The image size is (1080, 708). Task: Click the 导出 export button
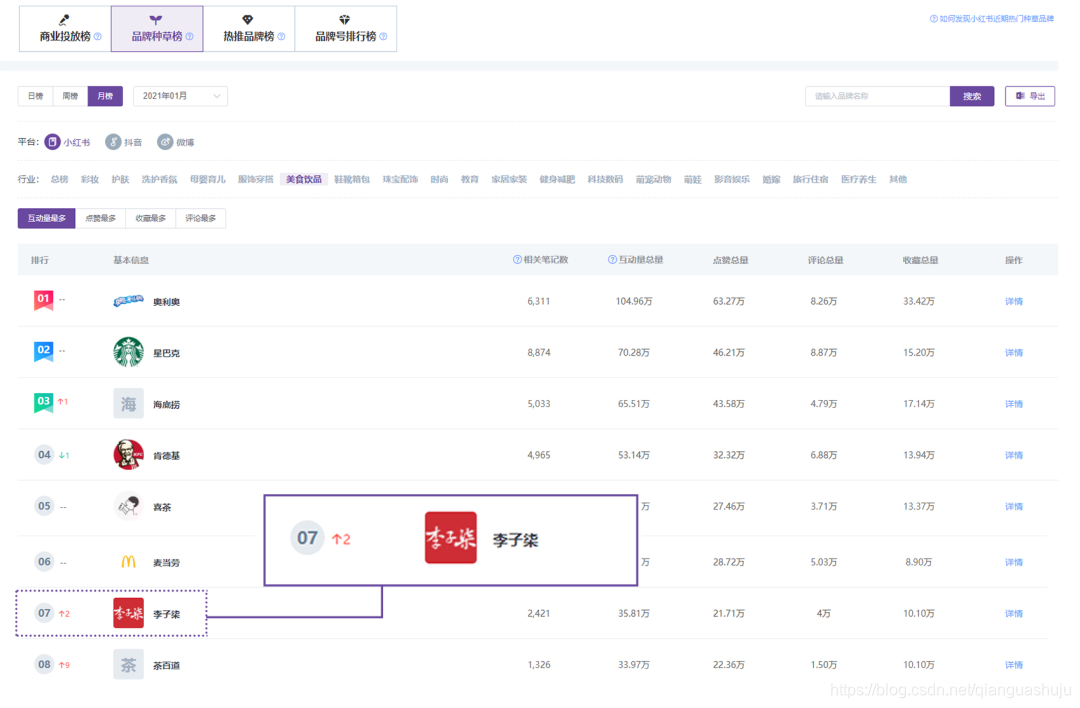tap(1030, 96)
